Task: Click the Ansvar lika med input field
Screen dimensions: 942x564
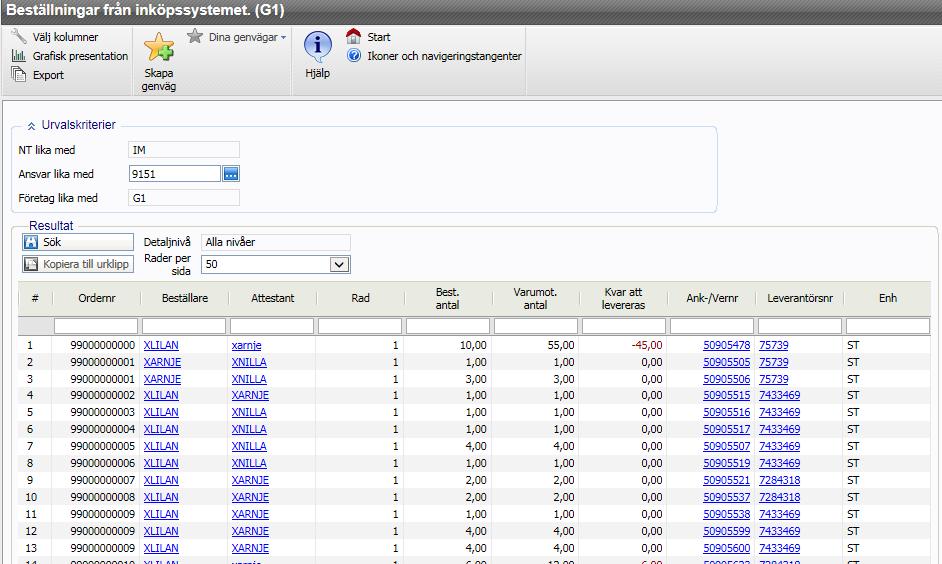Action: click(x=175, y=174)
